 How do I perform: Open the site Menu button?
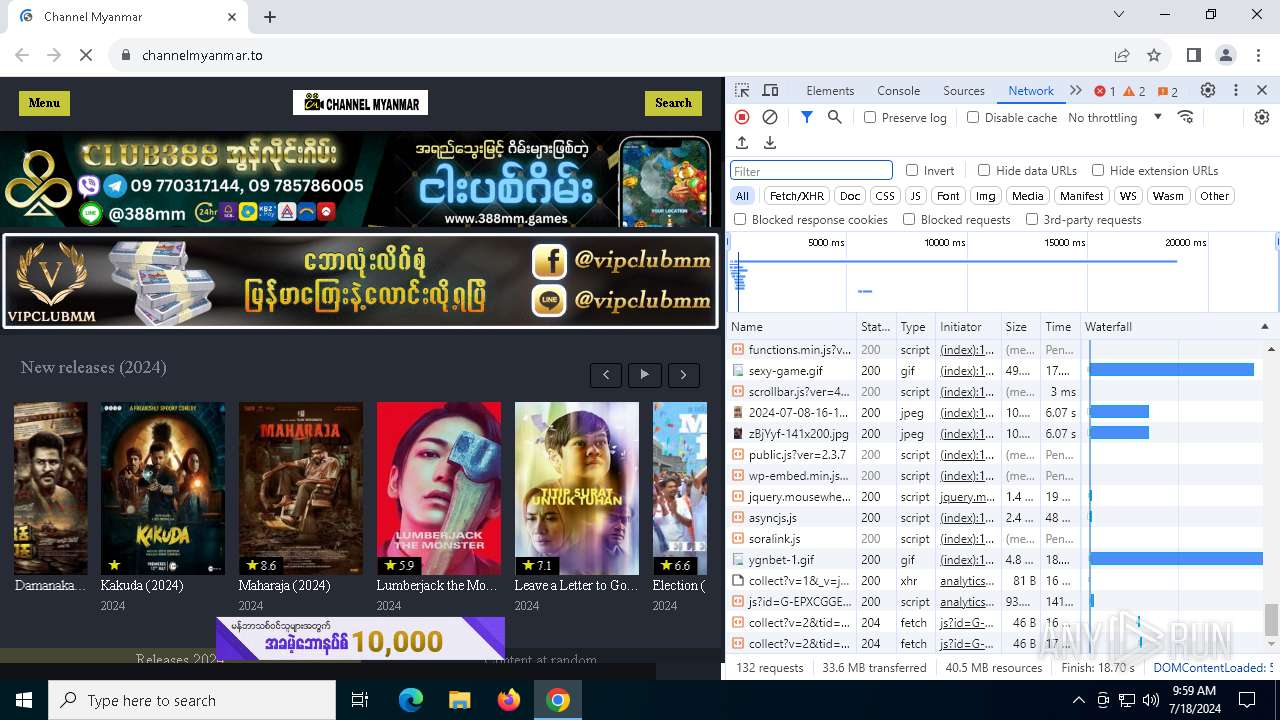coord(44,103)
